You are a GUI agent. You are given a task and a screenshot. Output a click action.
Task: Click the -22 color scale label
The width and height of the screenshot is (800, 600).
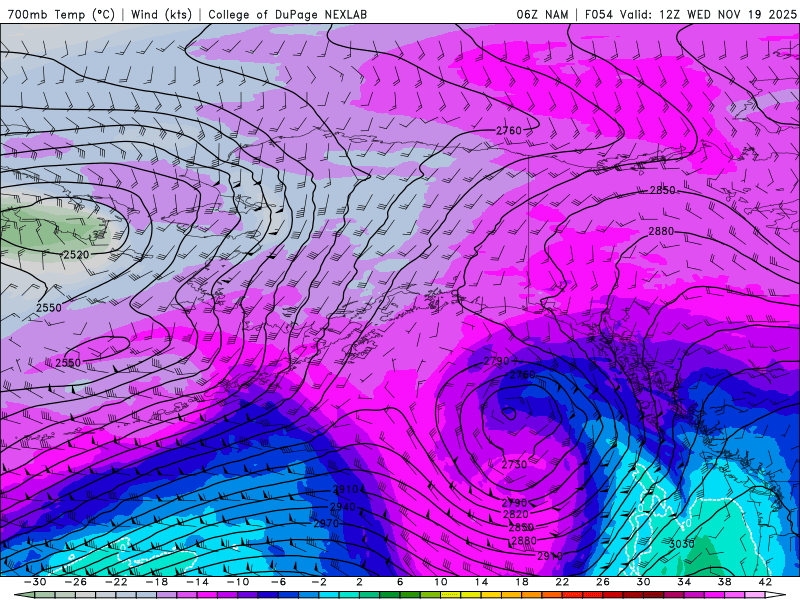116,582
